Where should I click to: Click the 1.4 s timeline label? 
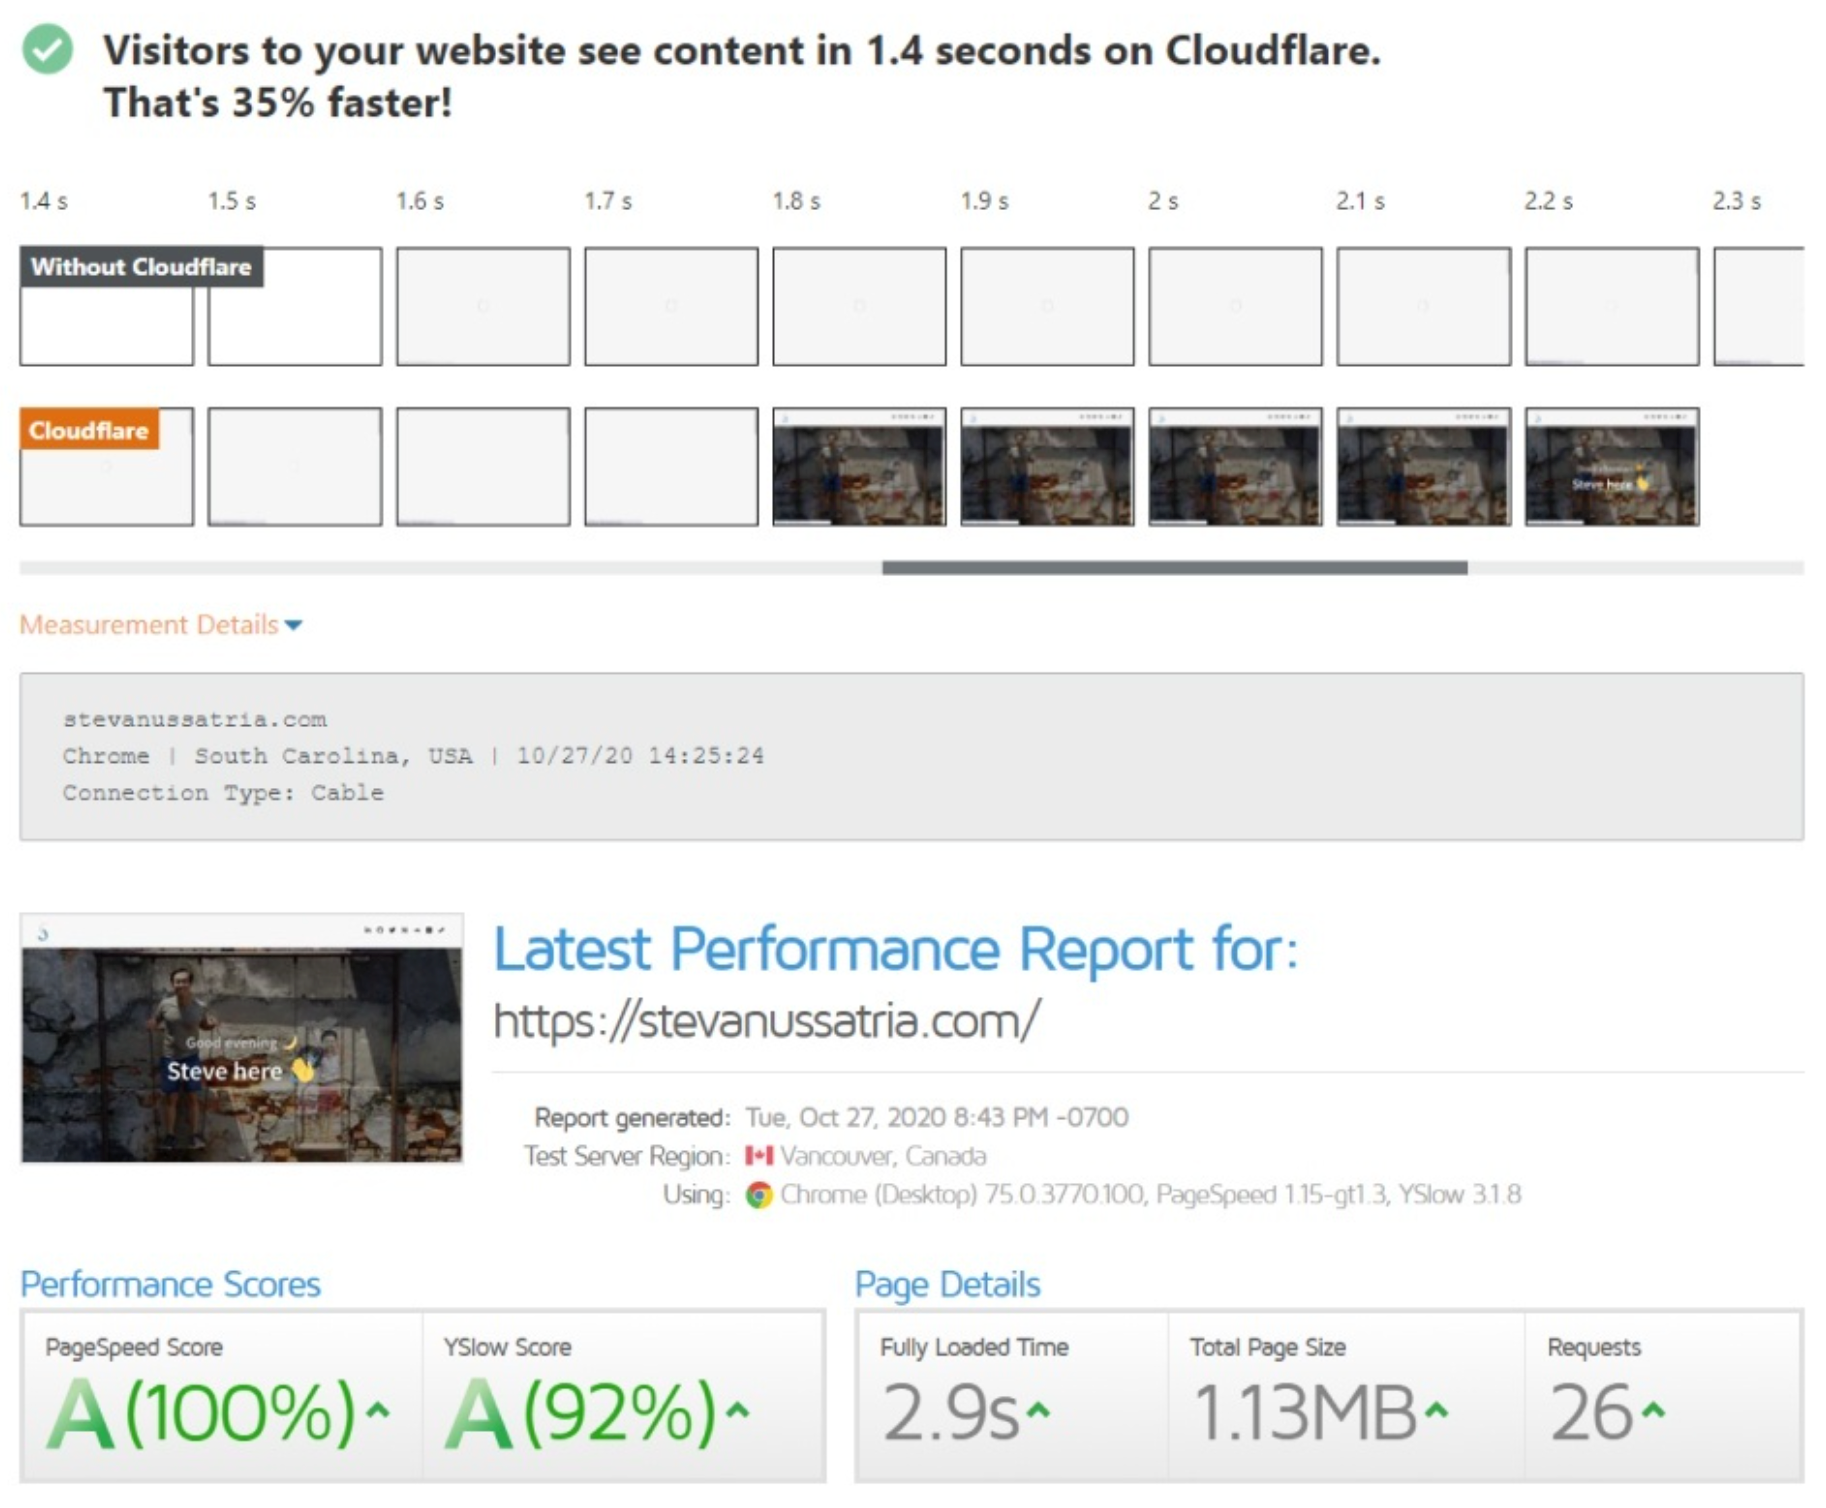click(x=44, y=201)
